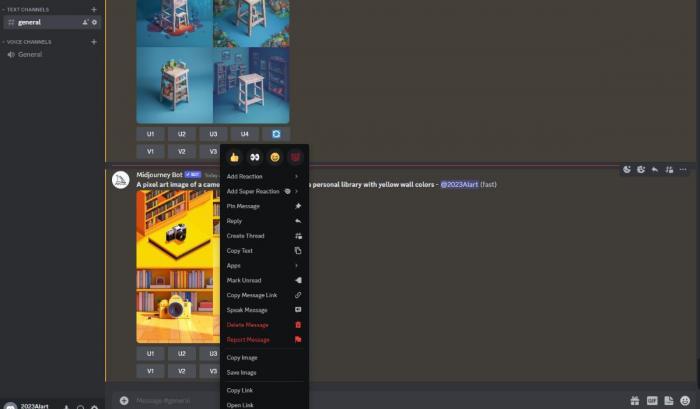Add eyes emoji quick reaction
The height and width of the screenshot is (409, 700).
tap(254, 157)
